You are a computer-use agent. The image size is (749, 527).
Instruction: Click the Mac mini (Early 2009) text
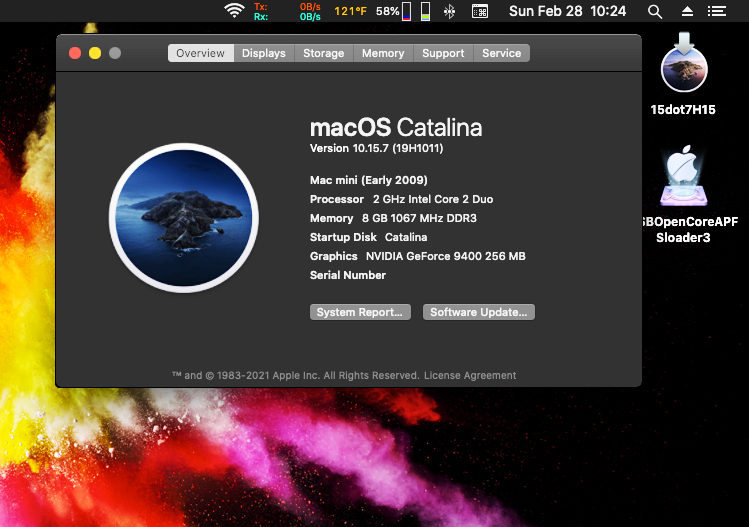369,180
